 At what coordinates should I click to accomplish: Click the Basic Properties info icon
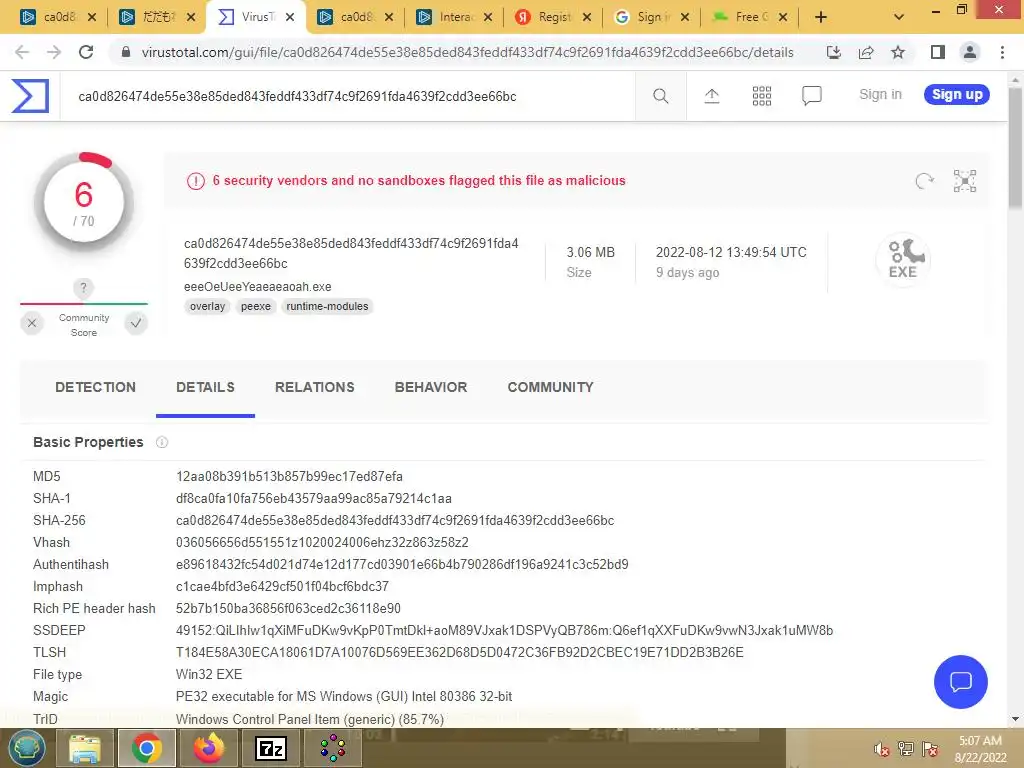click(x=162, y=442)
